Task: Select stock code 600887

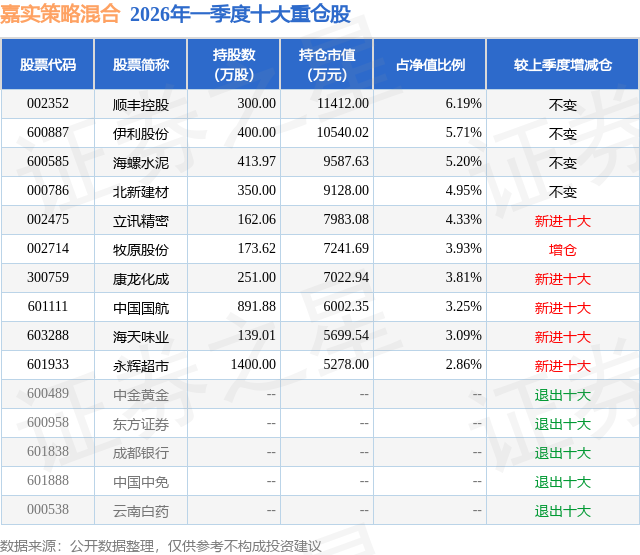Action: (x=48, y=133)
